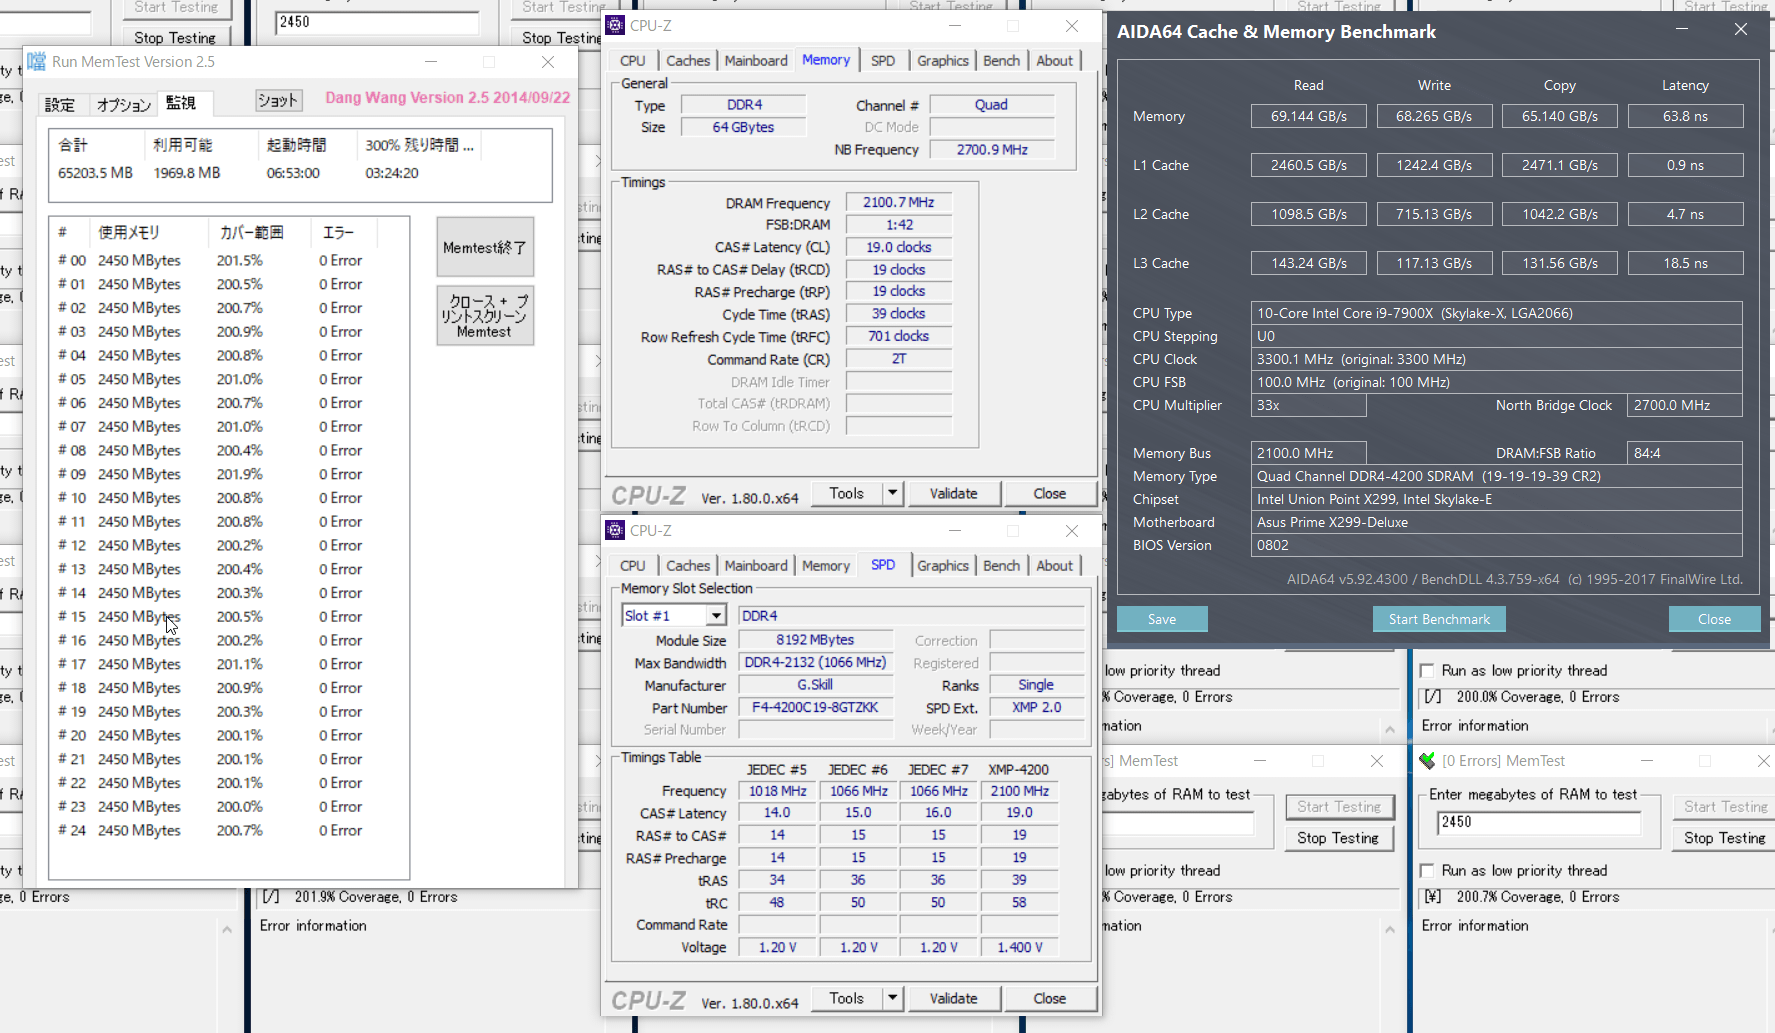Click the Memory Write value 68.265 GB/s
The width and height of the screenshot is (1775, 1033).
[x=1434, y=116]
